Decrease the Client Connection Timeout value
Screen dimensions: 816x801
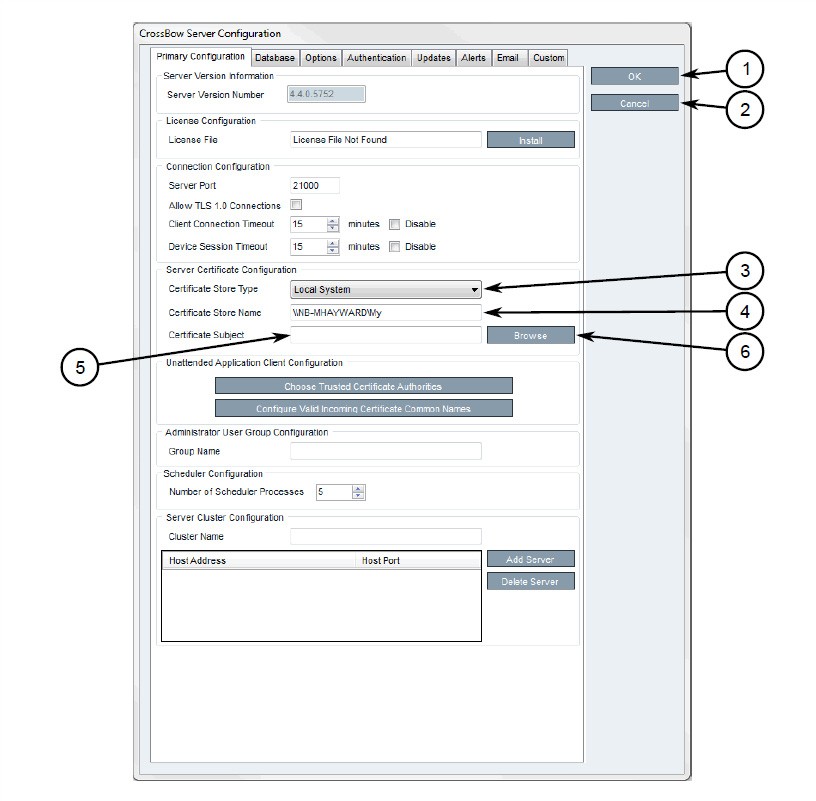point(333,228)
